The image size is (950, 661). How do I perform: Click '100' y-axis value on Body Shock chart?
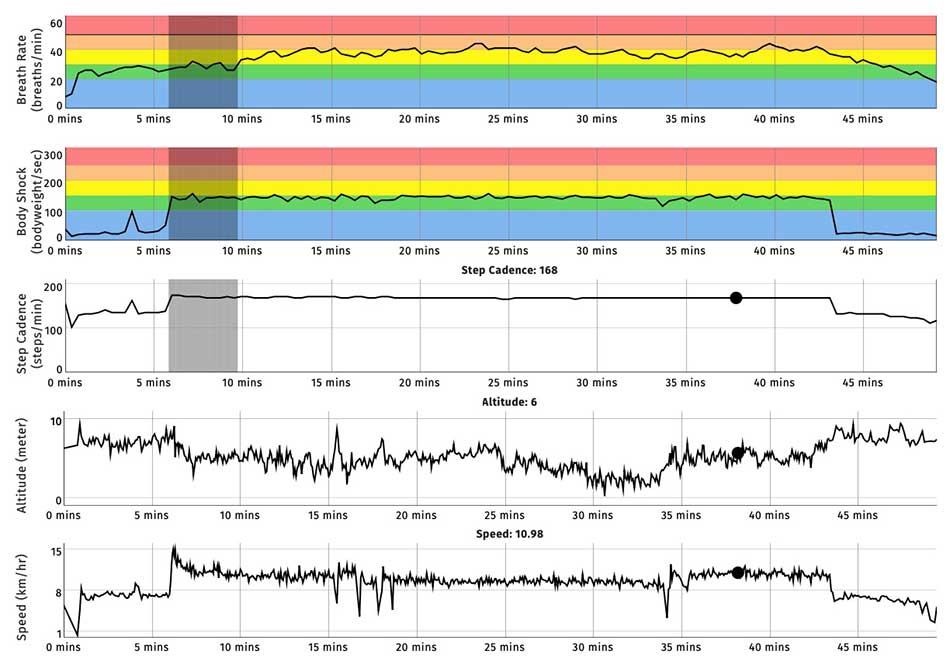tap(53, 213)
